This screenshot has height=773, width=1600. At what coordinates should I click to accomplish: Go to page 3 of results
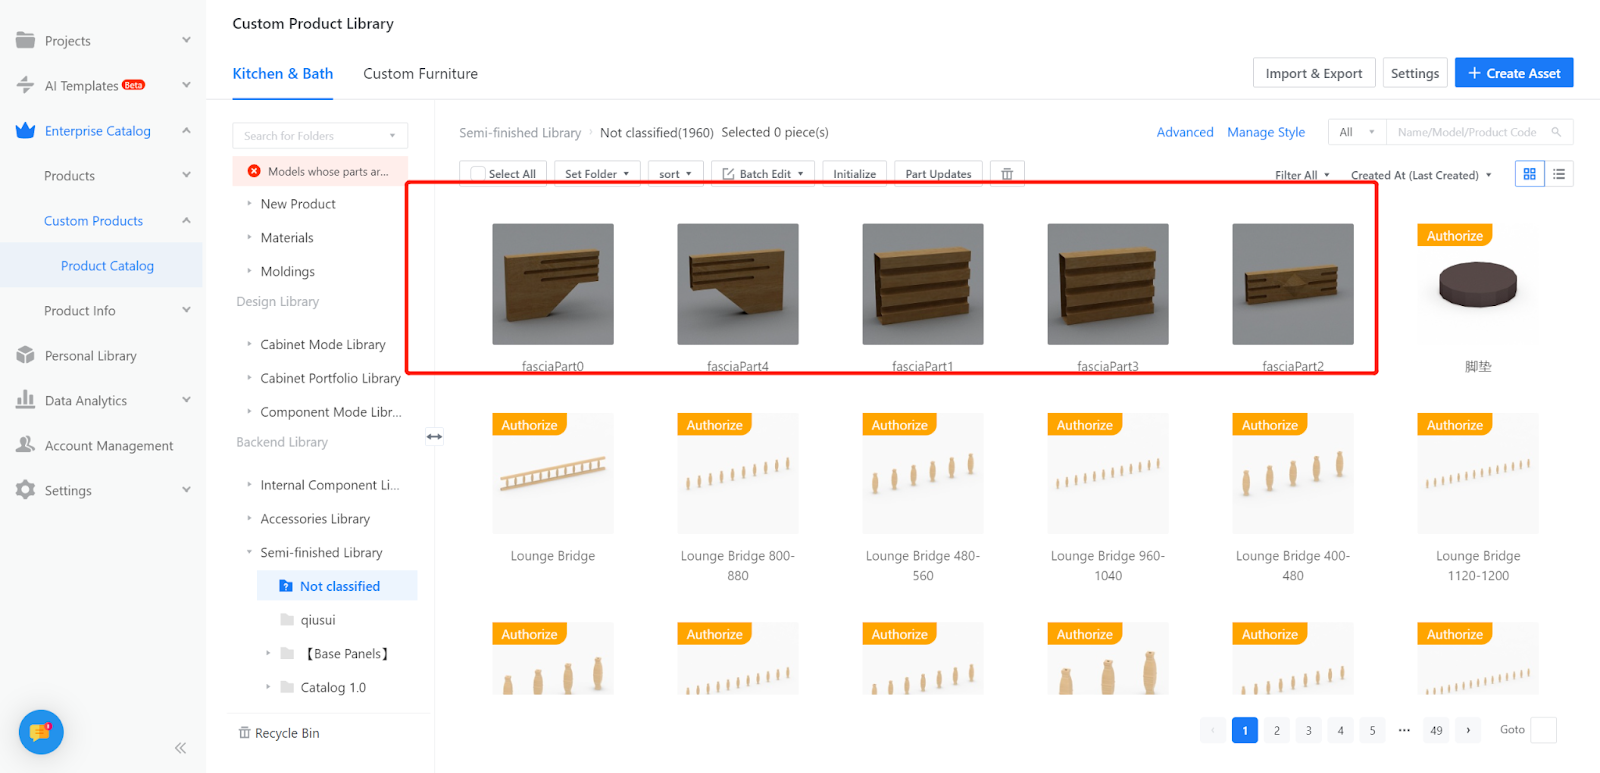click(x=1308, y=730)
